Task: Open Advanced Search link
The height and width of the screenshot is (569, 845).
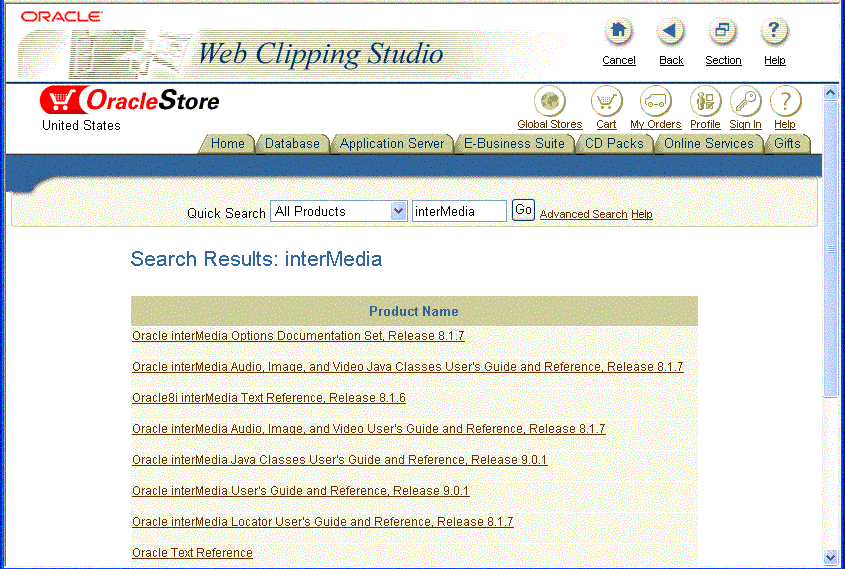Action: click(x=584, y=214)
